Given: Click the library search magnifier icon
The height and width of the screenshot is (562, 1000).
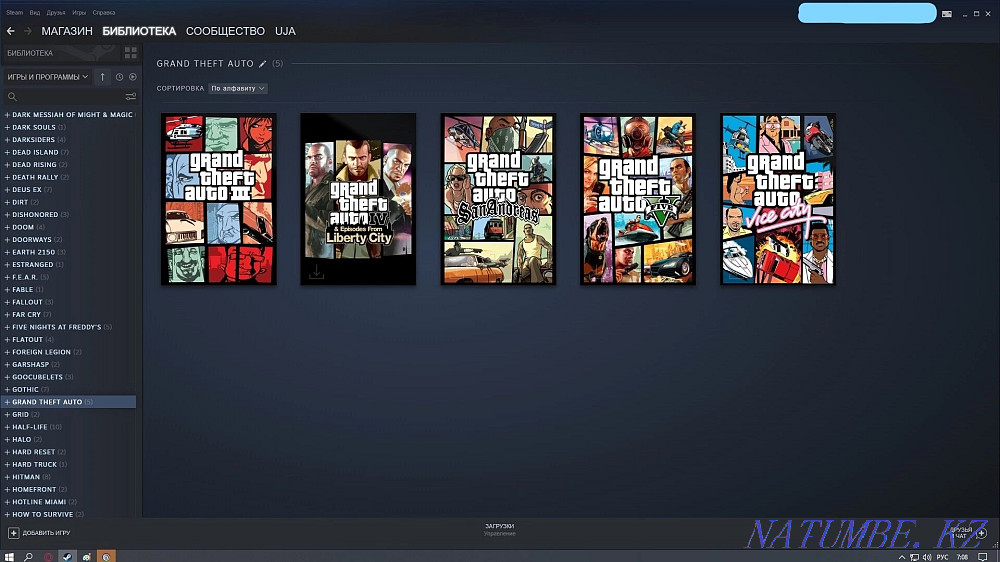Looking at the screenshot, I should pos(12,96).
